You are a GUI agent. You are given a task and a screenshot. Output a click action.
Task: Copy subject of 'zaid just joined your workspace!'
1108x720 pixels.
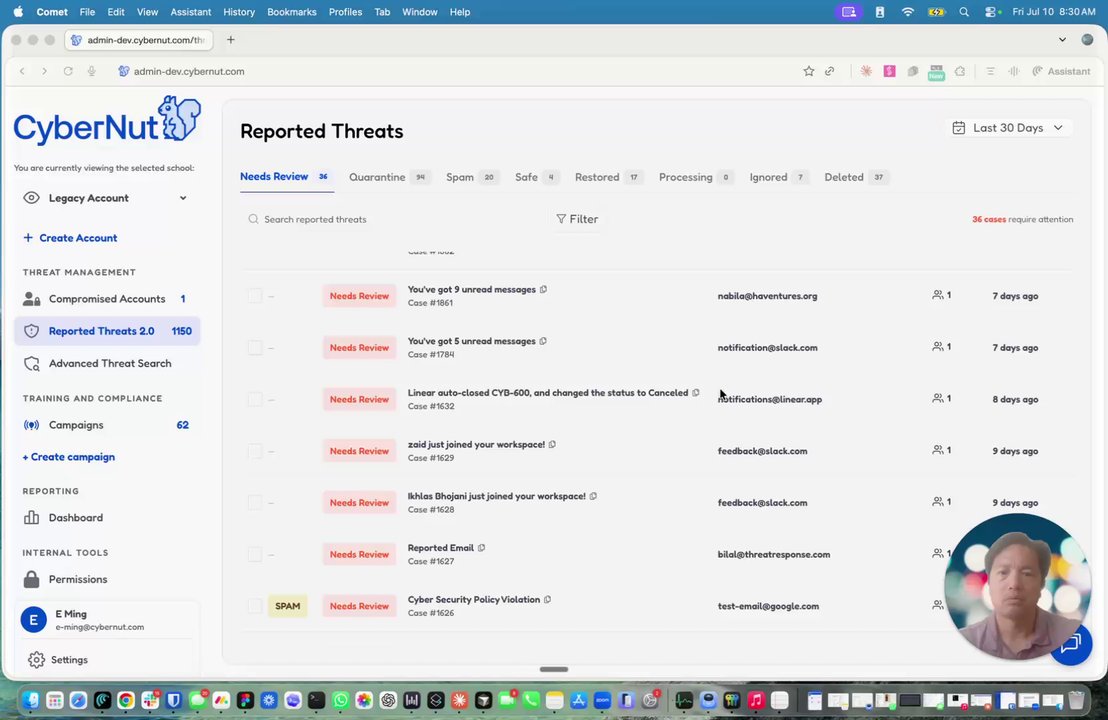click(x=552, y=444)
